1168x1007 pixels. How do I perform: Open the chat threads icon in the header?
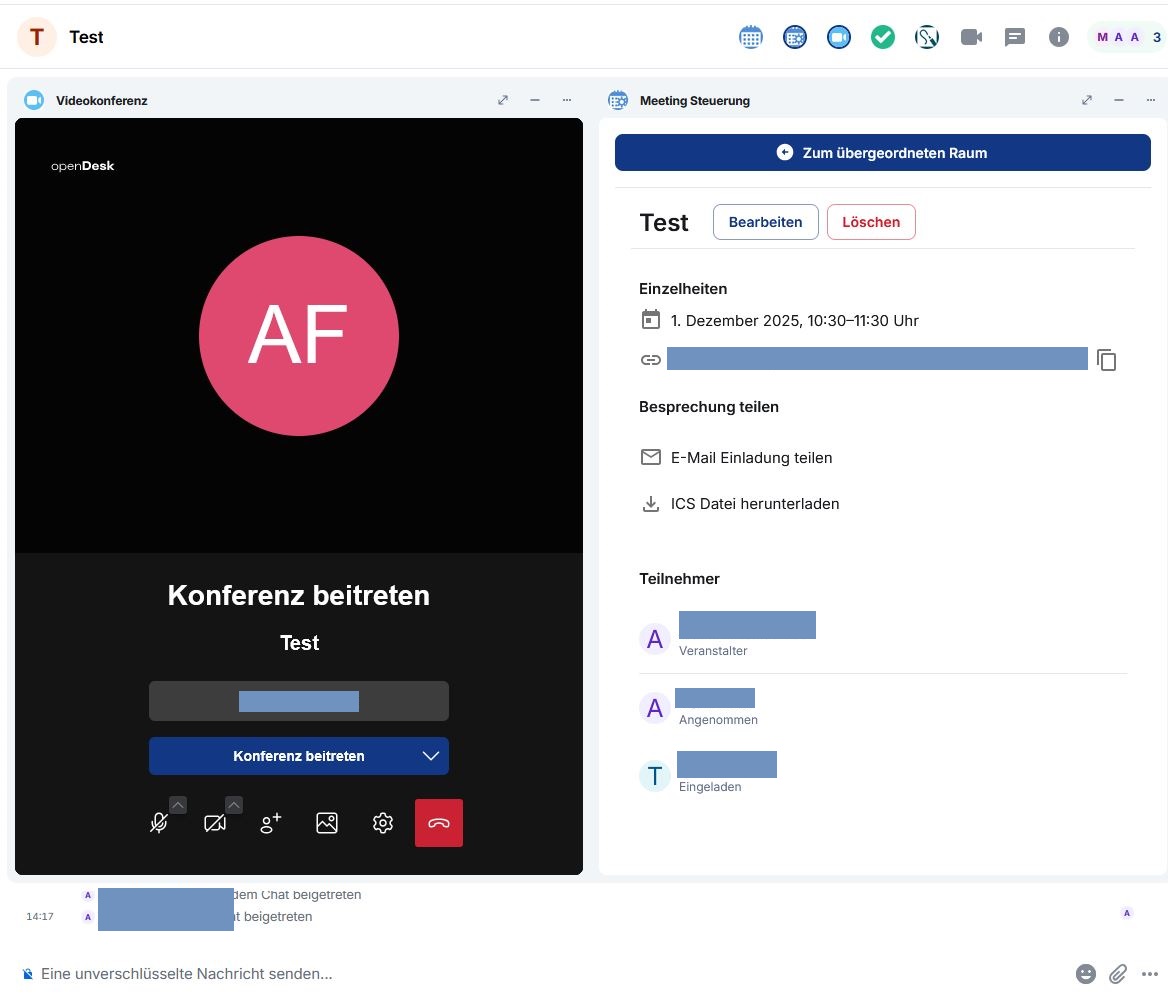(x=1015, y=37)
